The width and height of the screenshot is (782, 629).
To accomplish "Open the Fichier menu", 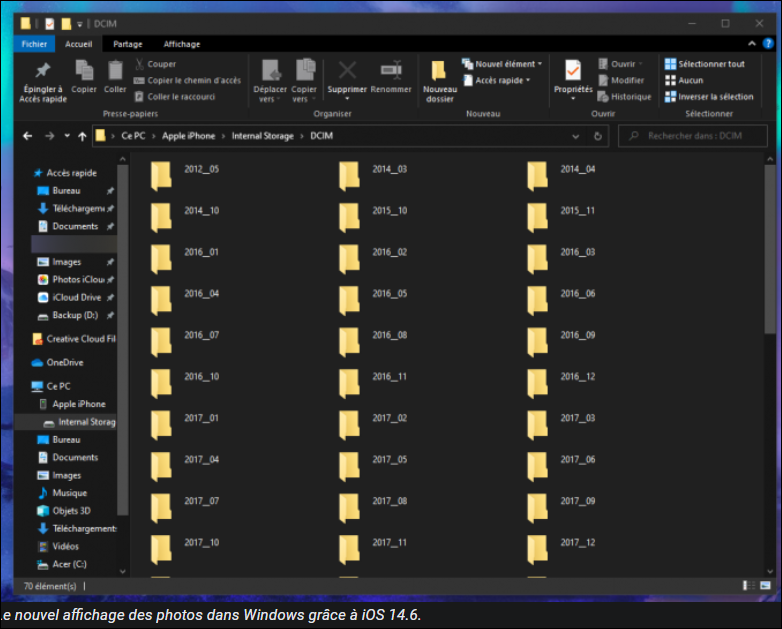I will 34,44.
